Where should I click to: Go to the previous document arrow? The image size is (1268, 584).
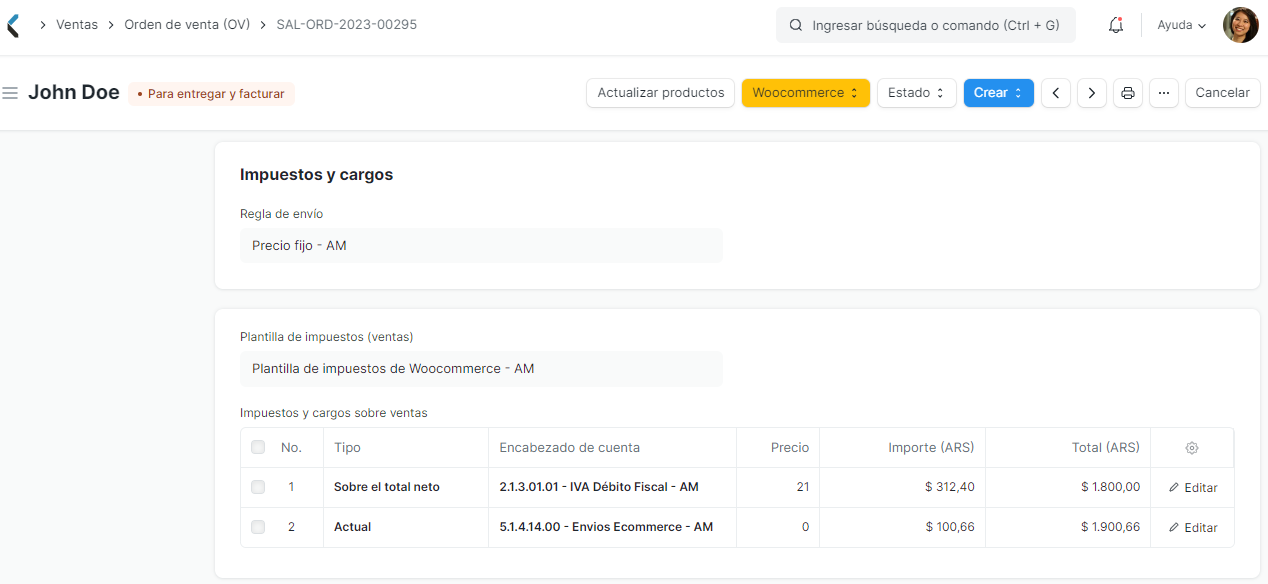coord(1056,93)
